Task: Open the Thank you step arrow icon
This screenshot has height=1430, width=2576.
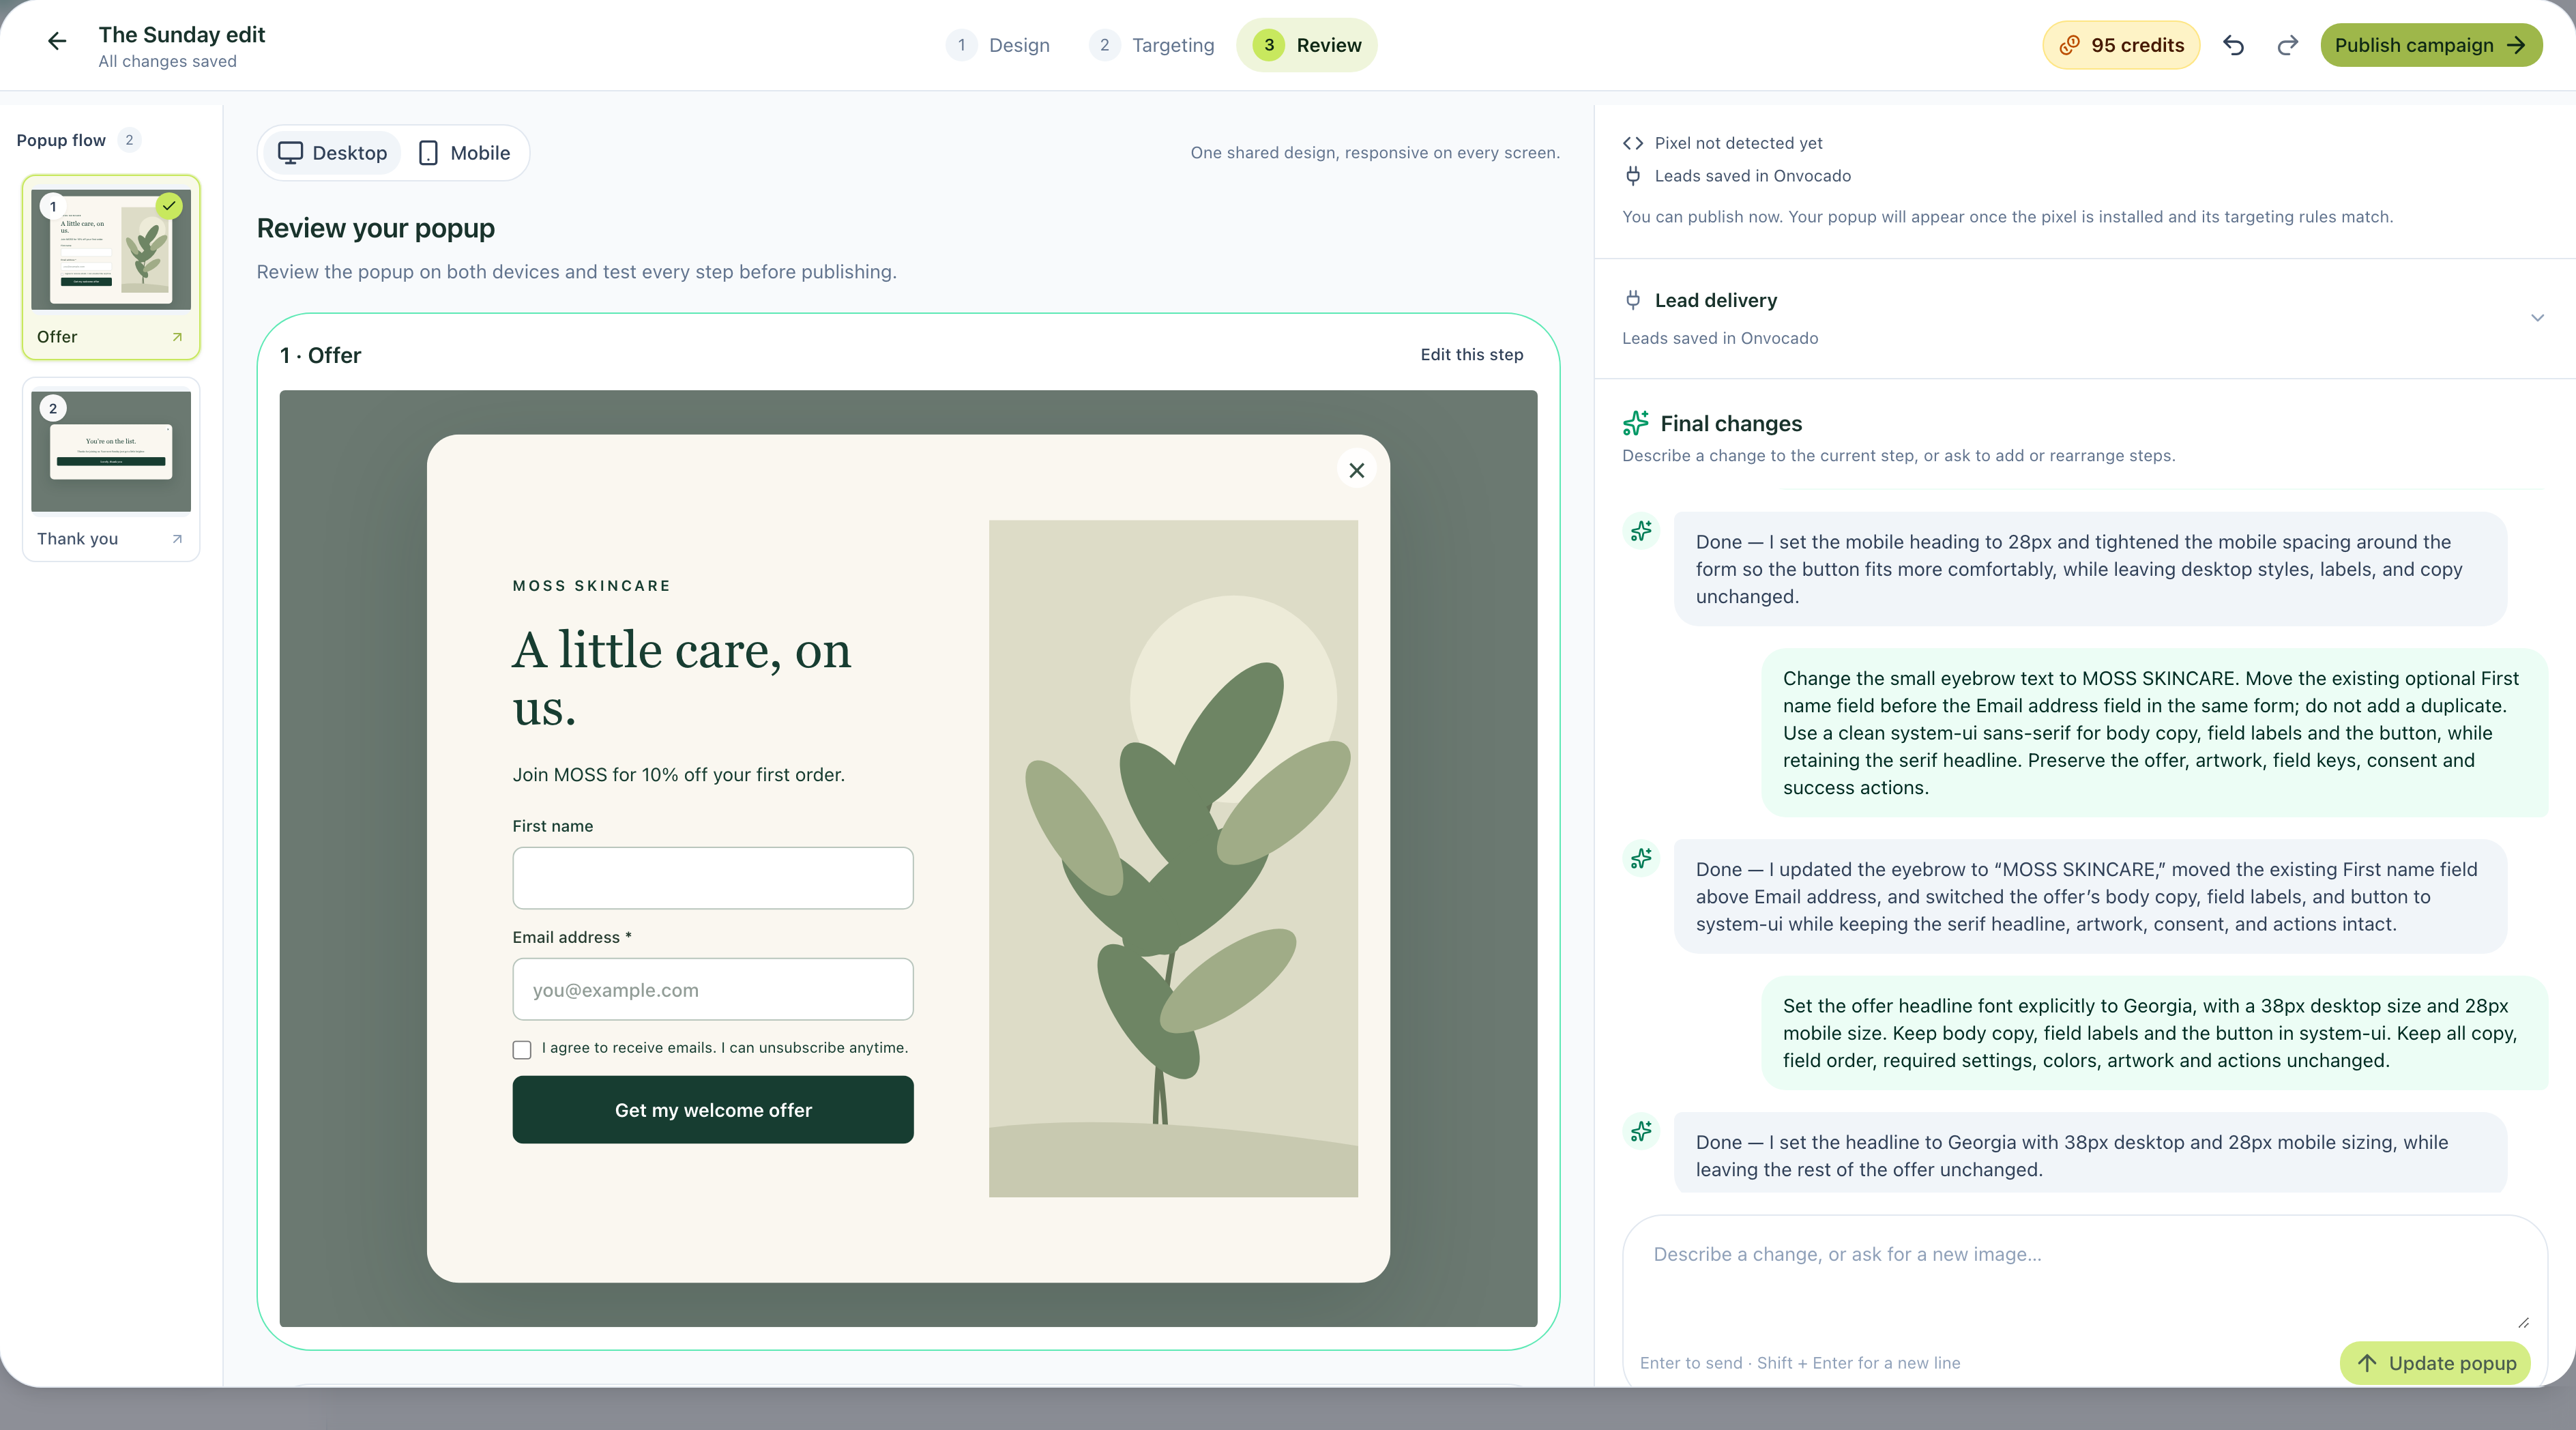Action: click(x=177, y=539)
